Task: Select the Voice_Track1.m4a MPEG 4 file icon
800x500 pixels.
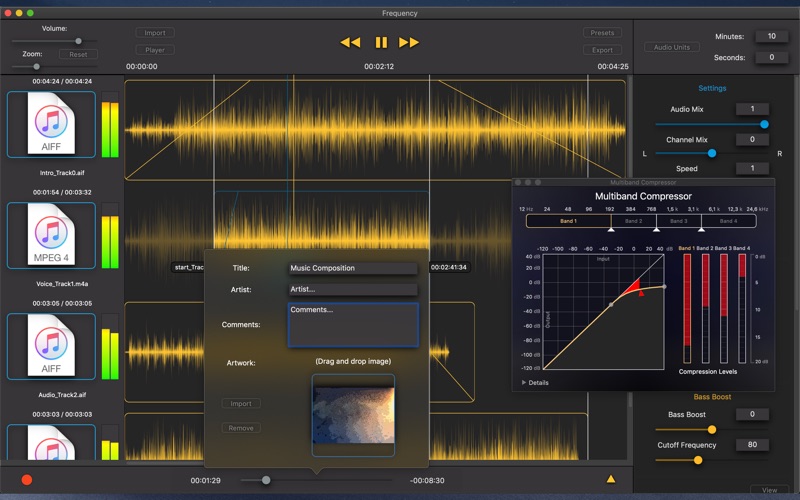Action: tap(51, 235)
